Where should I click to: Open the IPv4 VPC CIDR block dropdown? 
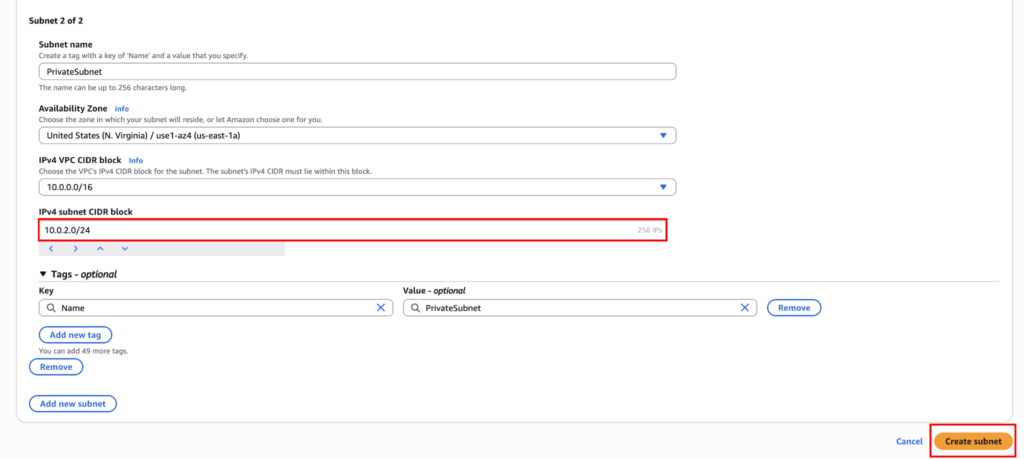[x=357, y=187]
